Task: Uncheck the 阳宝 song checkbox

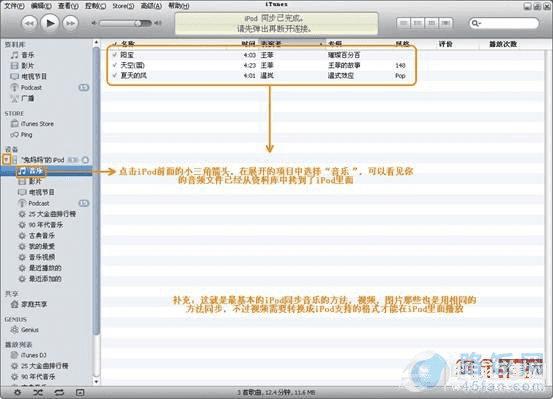Action: [x=114, y=55]
